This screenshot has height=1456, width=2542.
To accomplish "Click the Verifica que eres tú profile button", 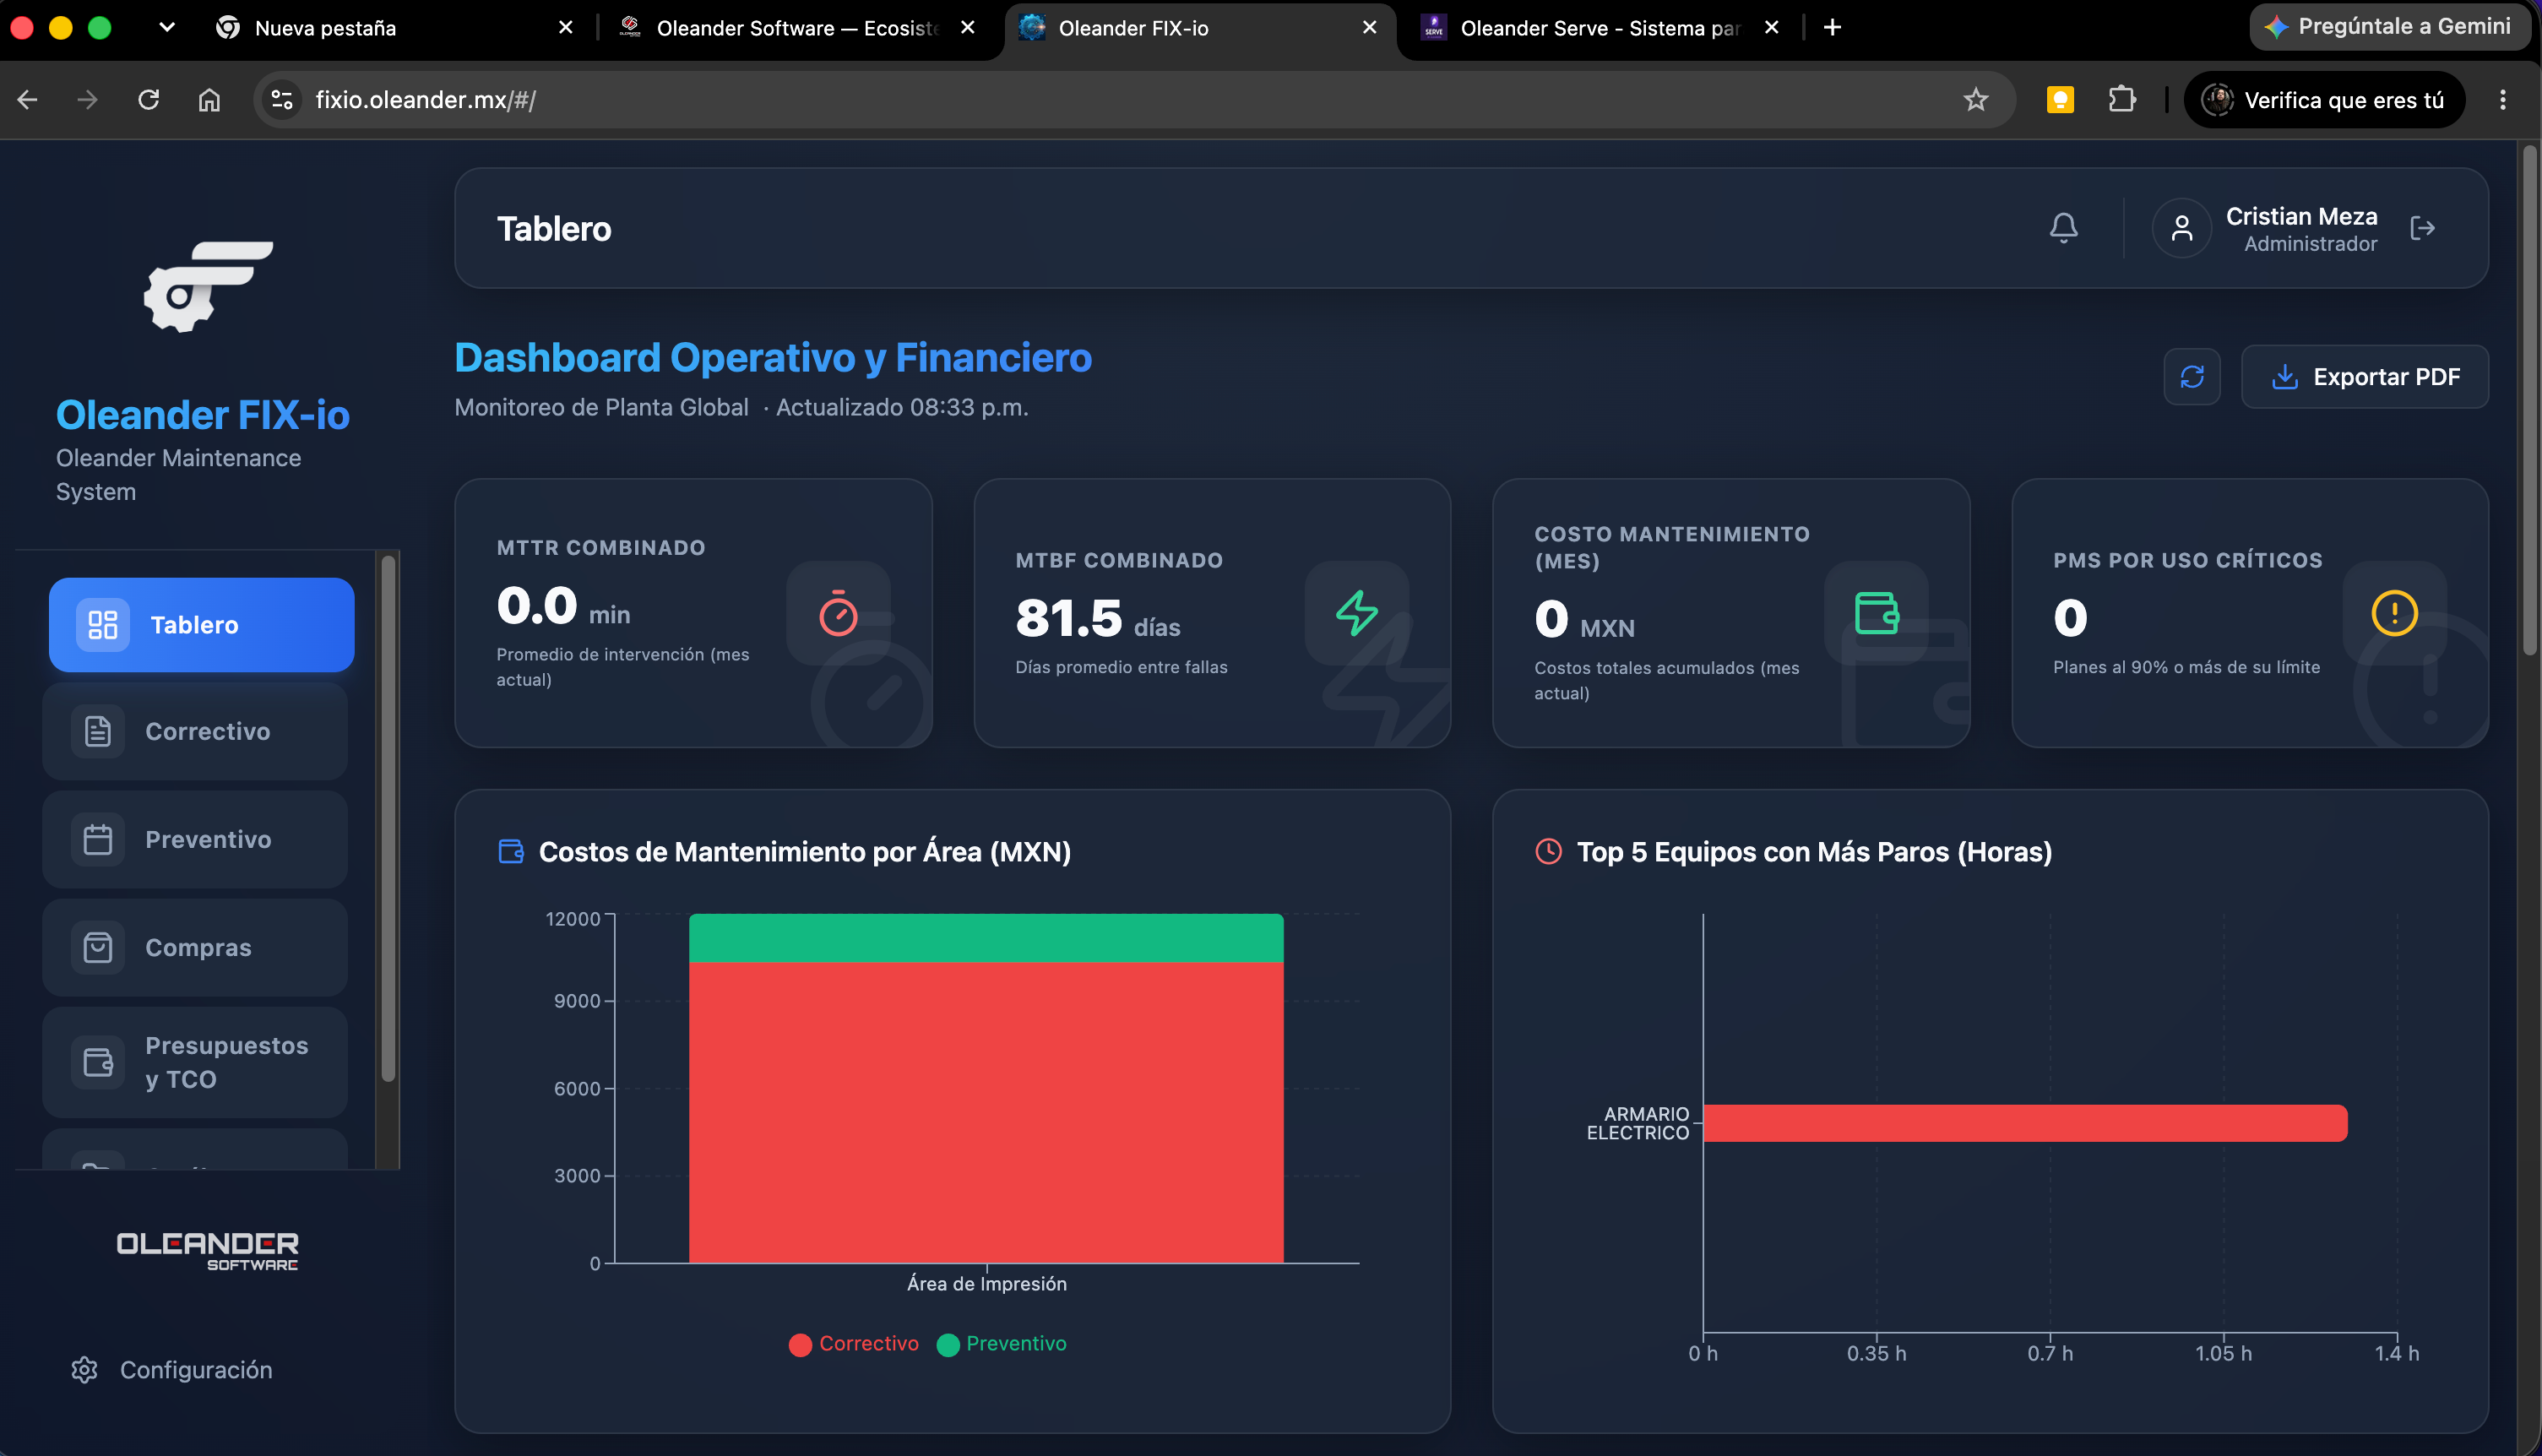I will pos(2324,99).
